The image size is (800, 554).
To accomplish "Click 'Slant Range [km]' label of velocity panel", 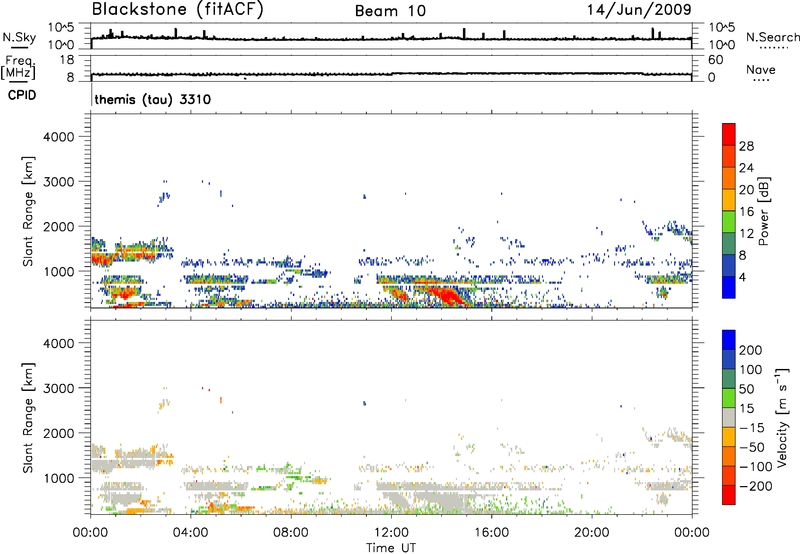I will (x=28, y=418).
